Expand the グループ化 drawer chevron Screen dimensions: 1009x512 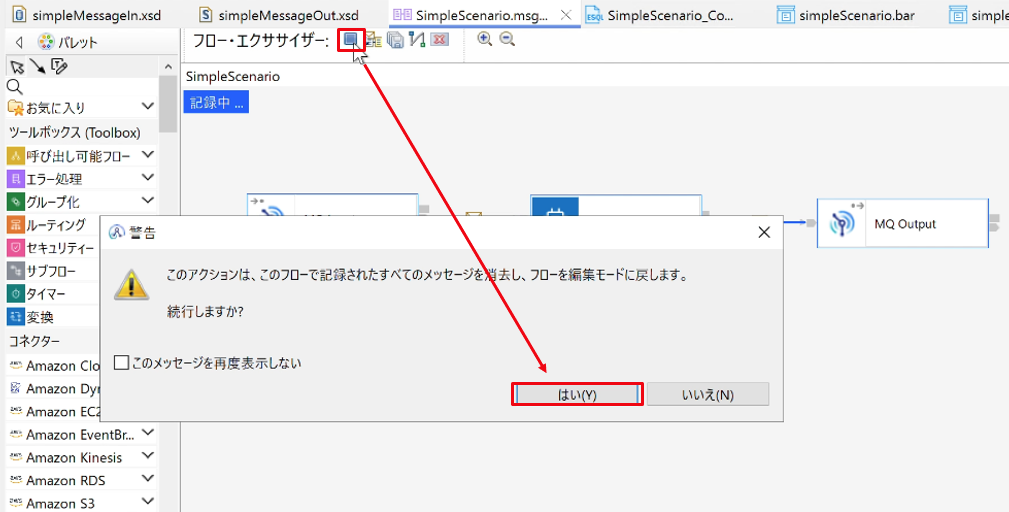click(x=148, y=201)
